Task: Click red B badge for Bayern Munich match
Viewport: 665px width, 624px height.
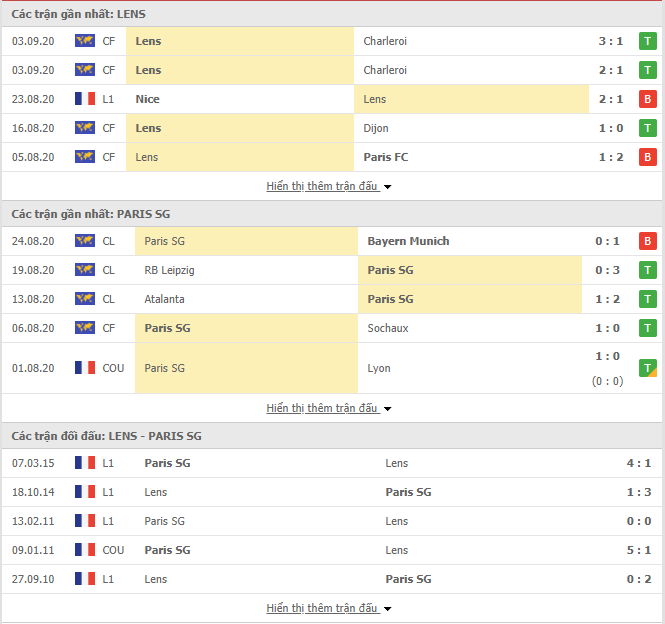Action: click(x=648, y=241)
